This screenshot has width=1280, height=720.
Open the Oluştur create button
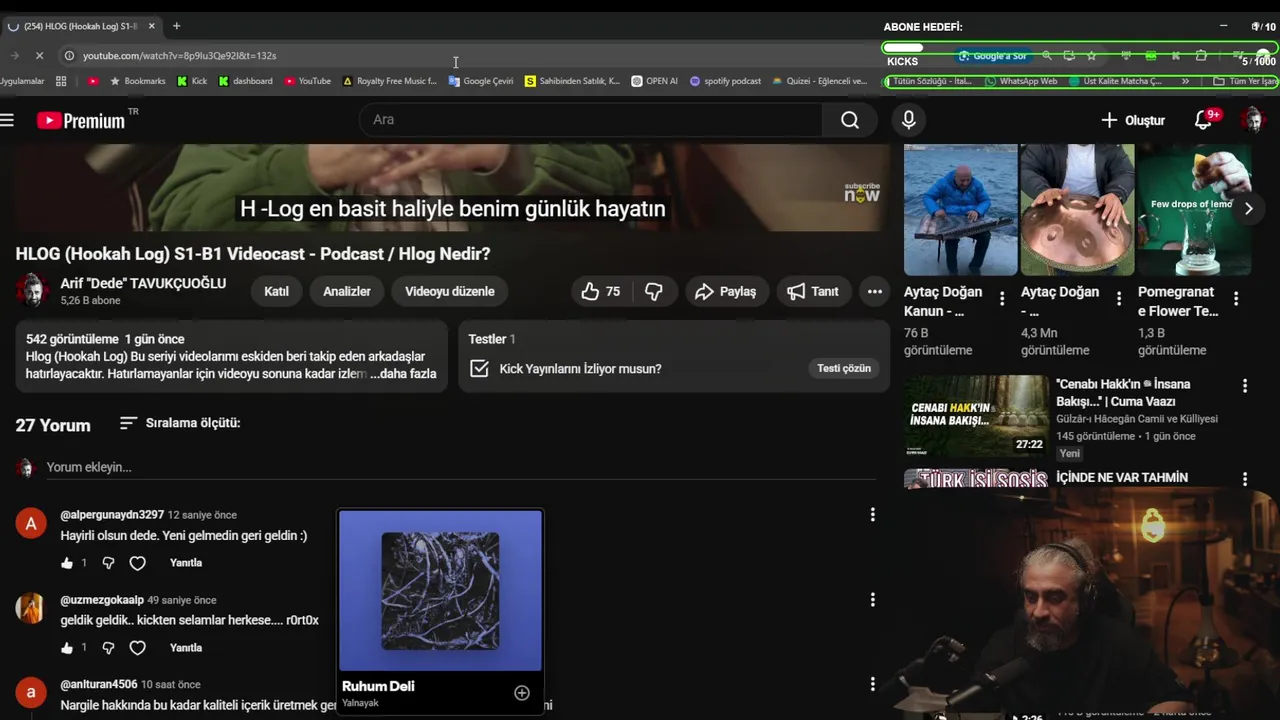[x=1133, y=120]
